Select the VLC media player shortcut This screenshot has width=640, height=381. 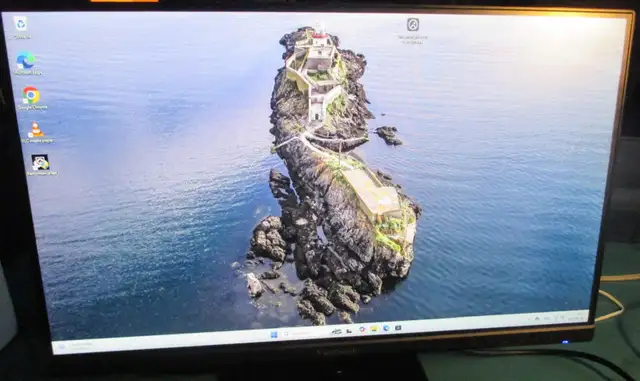pyautogui.click(x=36, y=132)
